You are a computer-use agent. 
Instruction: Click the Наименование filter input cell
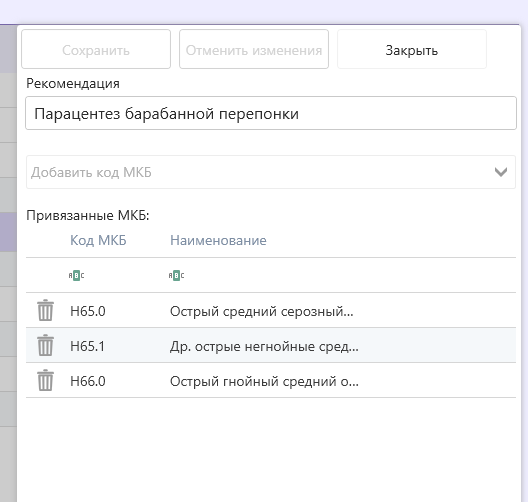point(341,275)
